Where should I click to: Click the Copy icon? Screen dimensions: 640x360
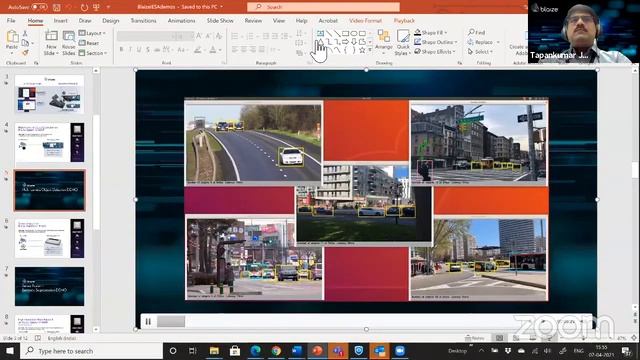(x=25, y=43)
